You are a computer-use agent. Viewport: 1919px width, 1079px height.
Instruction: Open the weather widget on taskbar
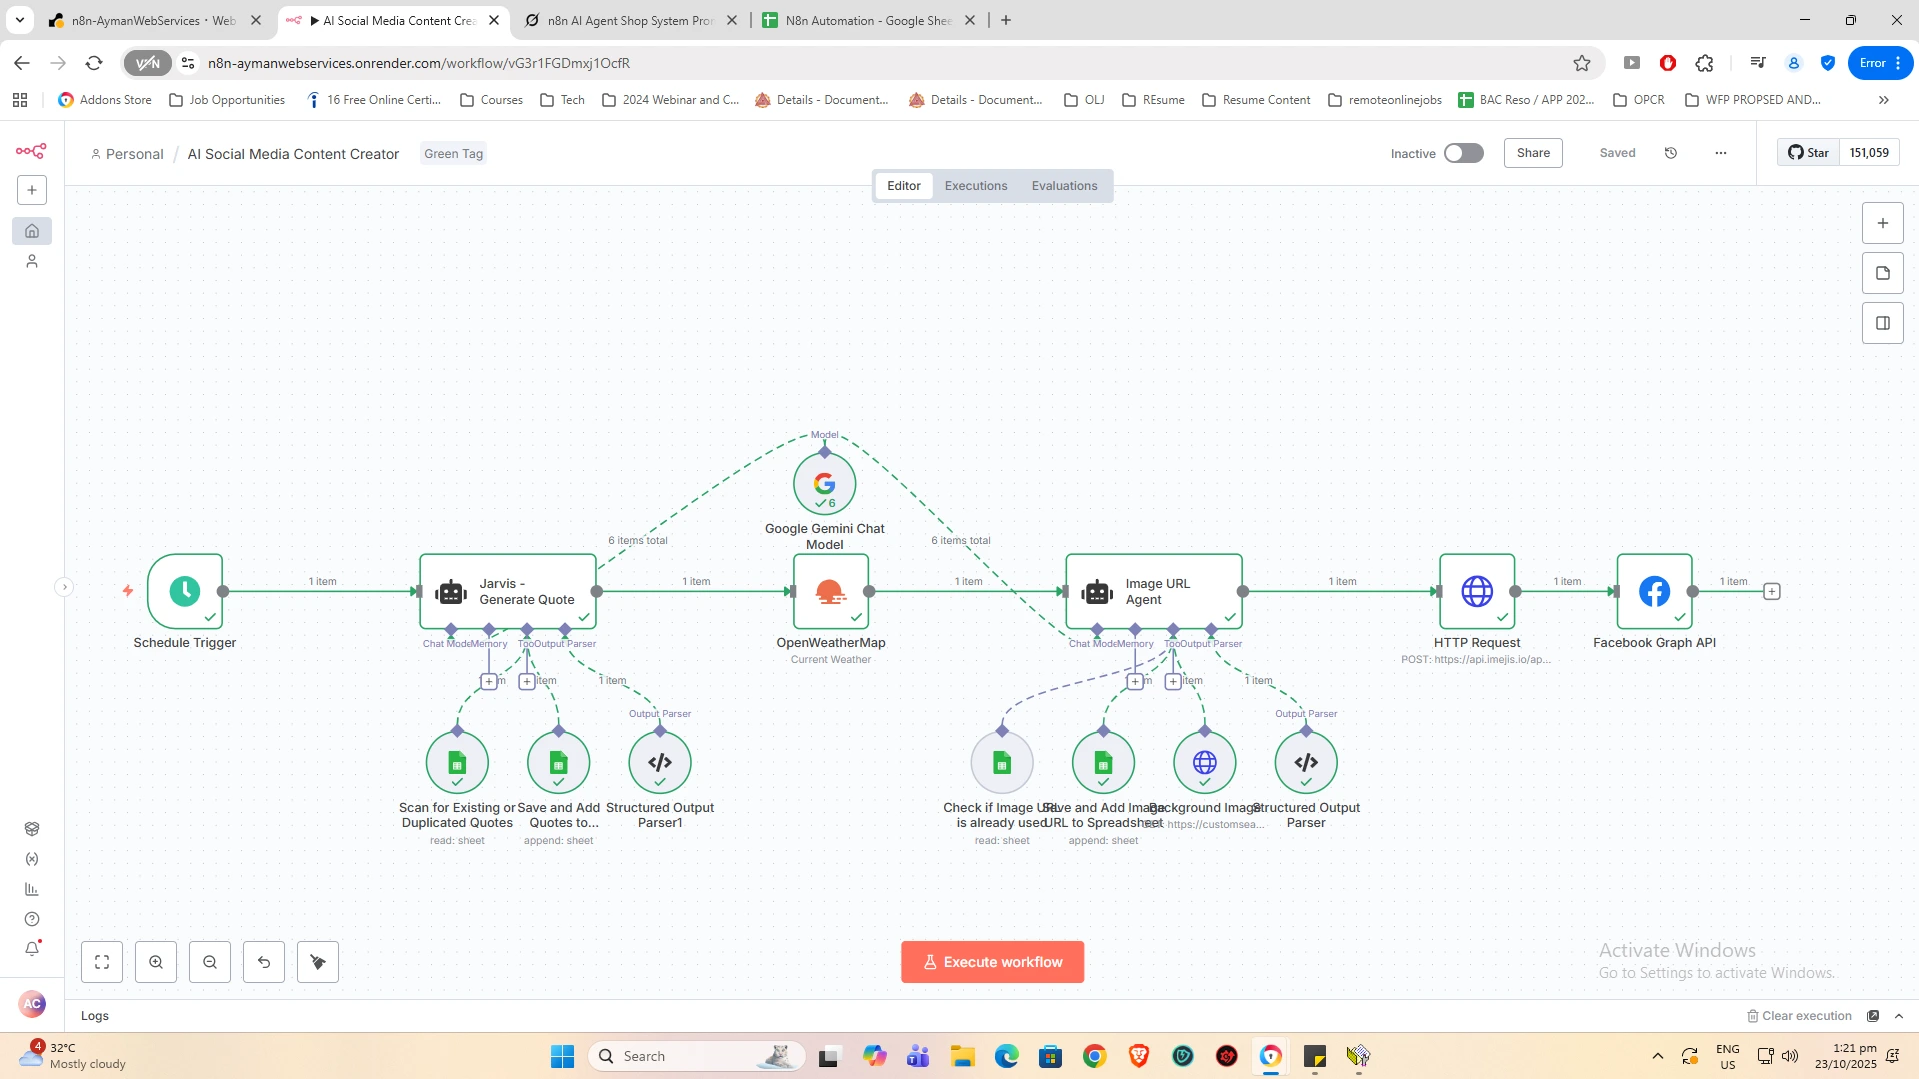[75, 1056]
